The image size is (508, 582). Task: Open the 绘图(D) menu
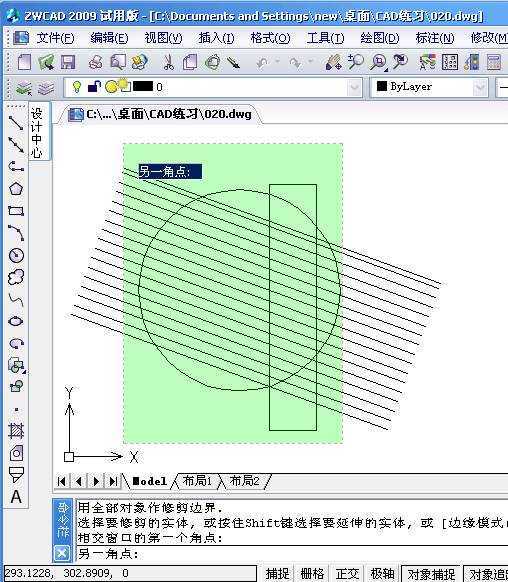tap(380, 38)
